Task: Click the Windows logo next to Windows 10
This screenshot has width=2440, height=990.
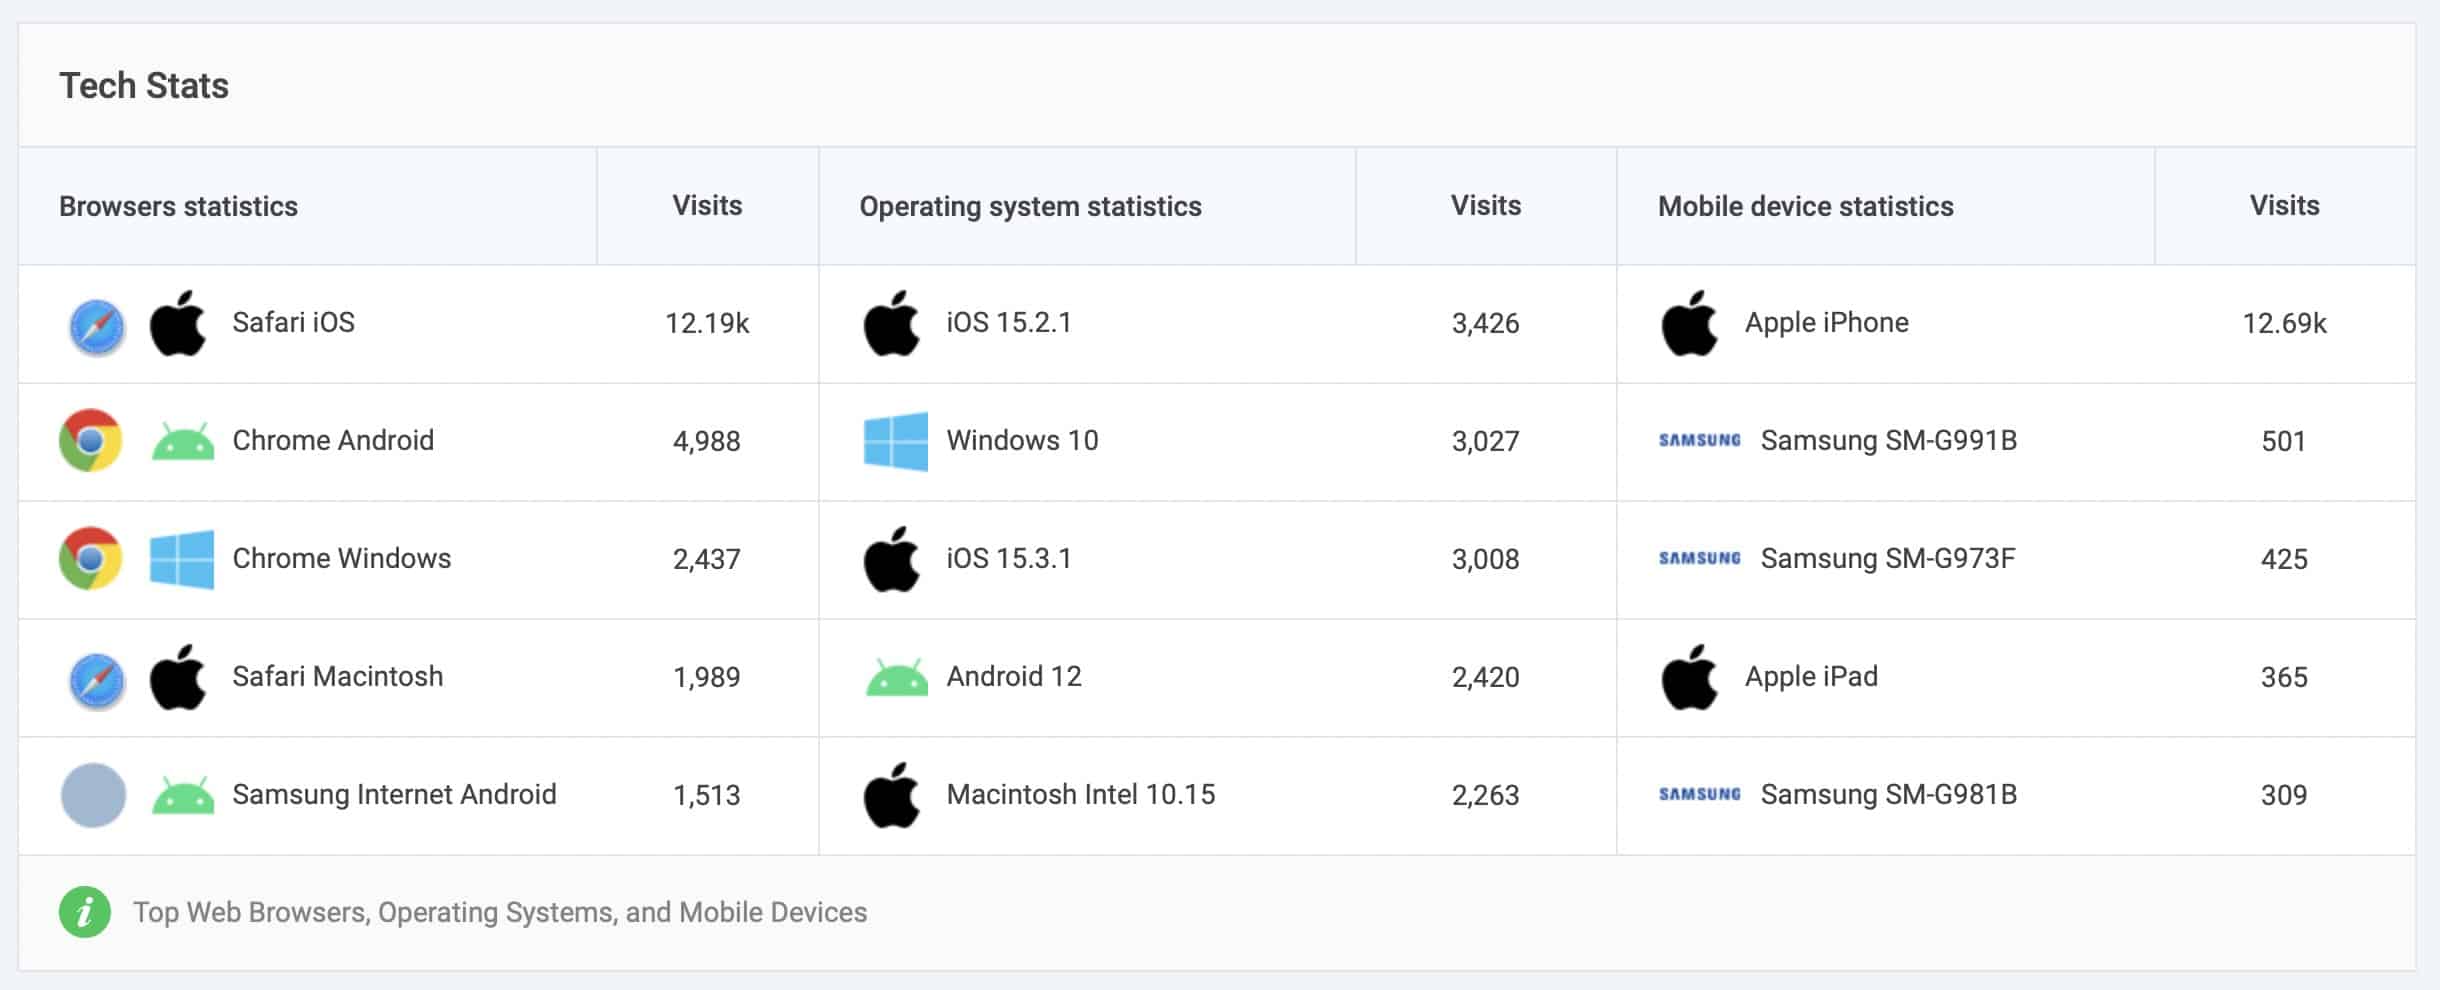Action: point(896,441)
